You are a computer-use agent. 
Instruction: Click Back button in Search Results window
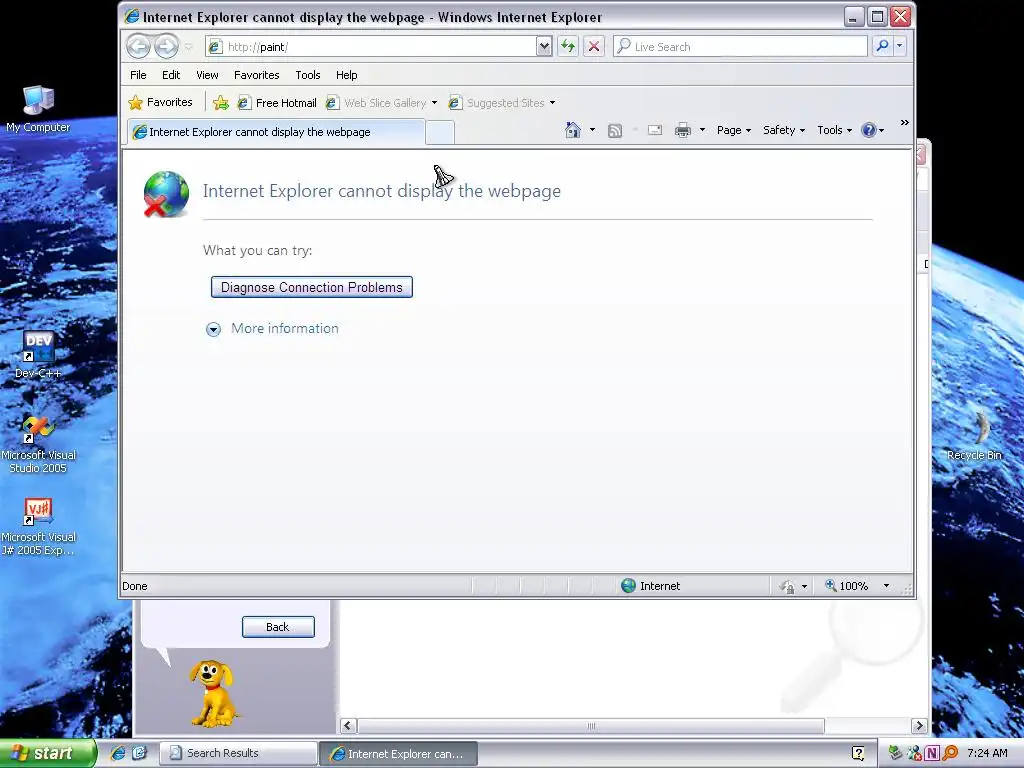pos(278,627)
